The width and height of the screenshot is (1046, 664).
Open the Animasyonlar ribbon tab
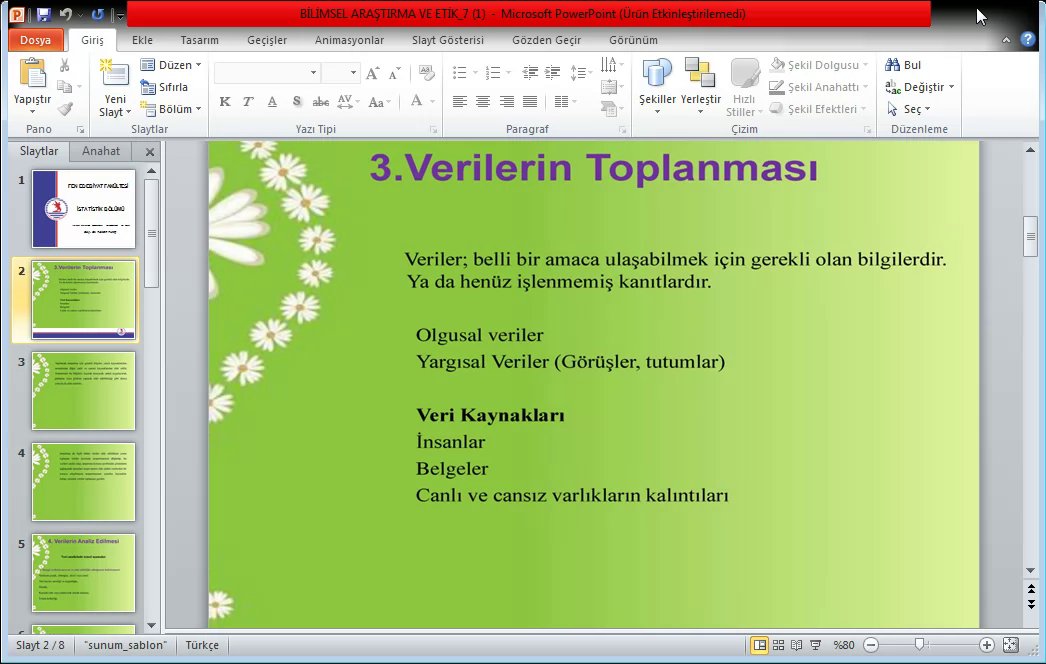[350, 40]
